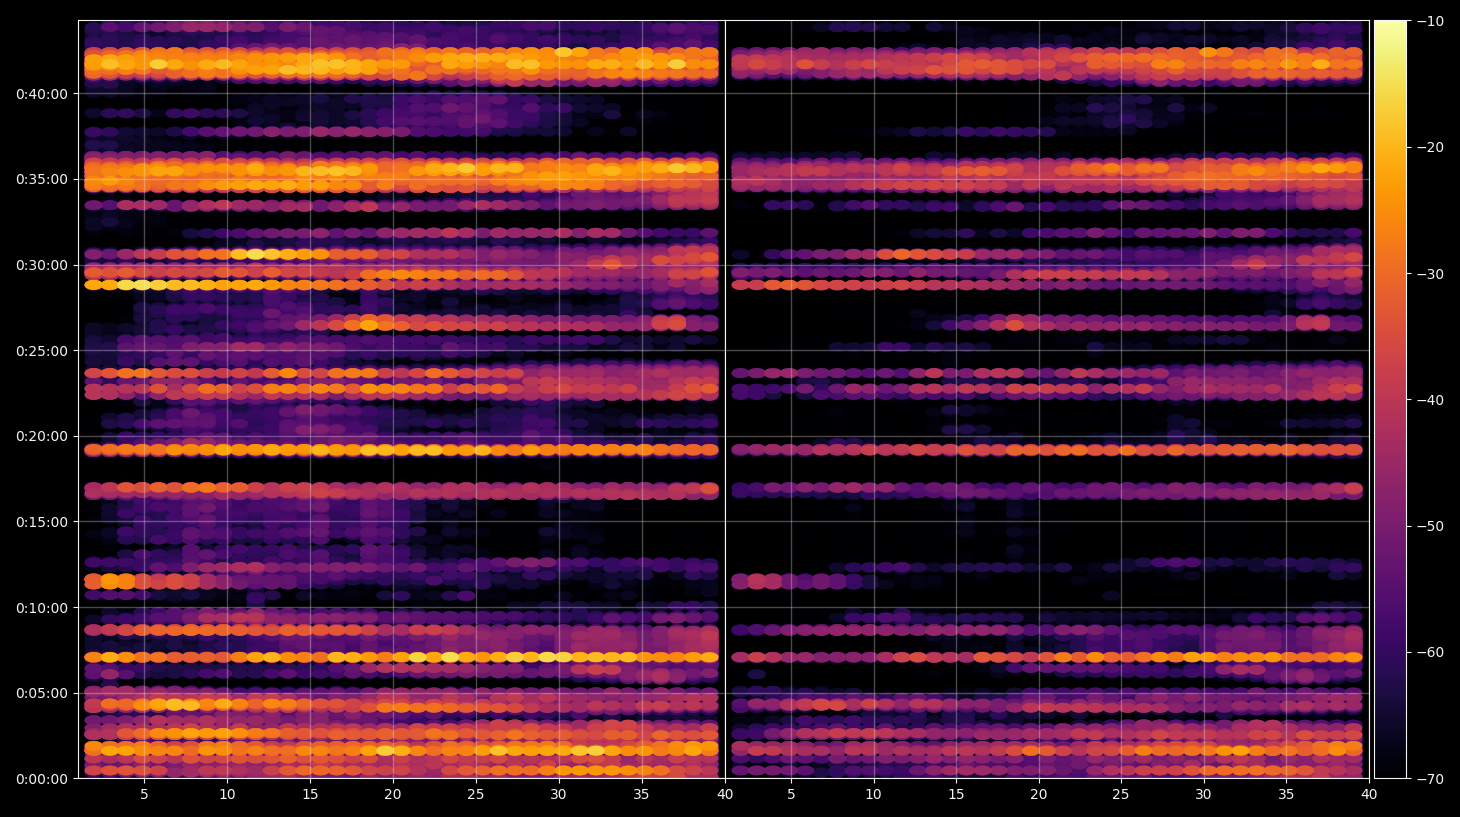
Task: Select the 0:30:00 time axis label
Action: point(42,265)
